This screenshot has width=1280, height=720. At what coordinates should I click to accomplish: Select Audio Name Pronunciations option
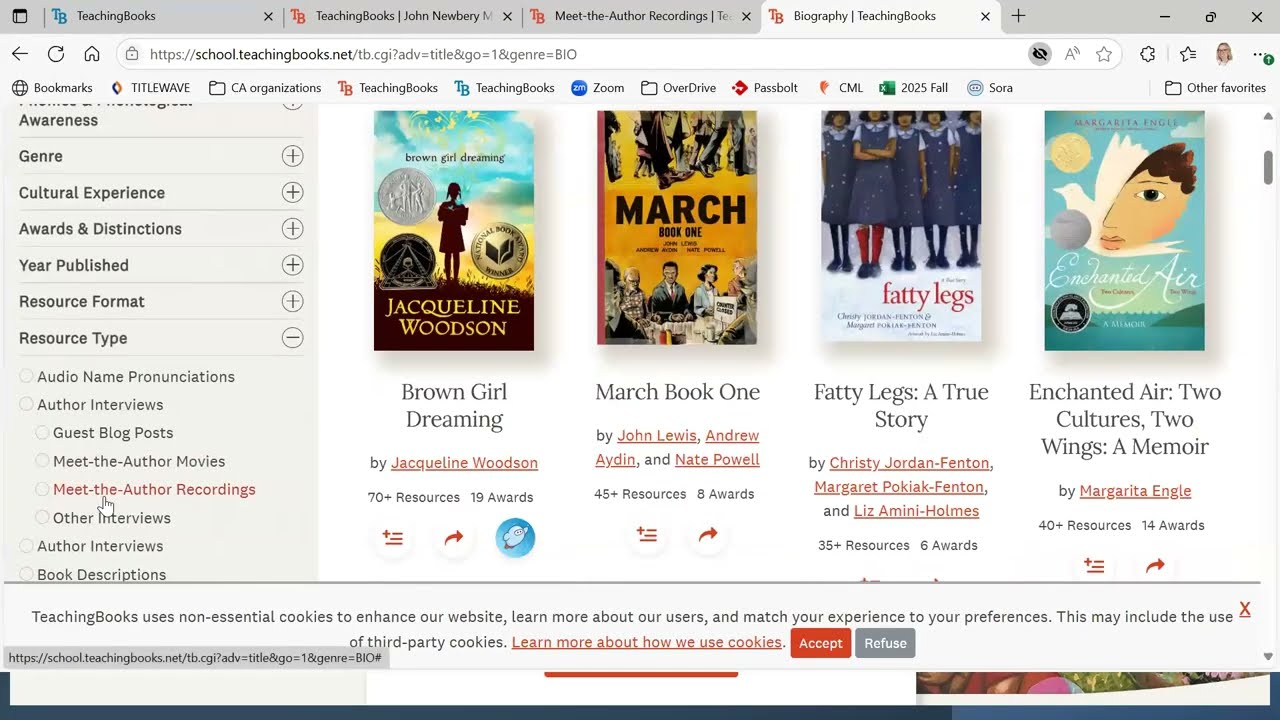[x=26, y=376]
